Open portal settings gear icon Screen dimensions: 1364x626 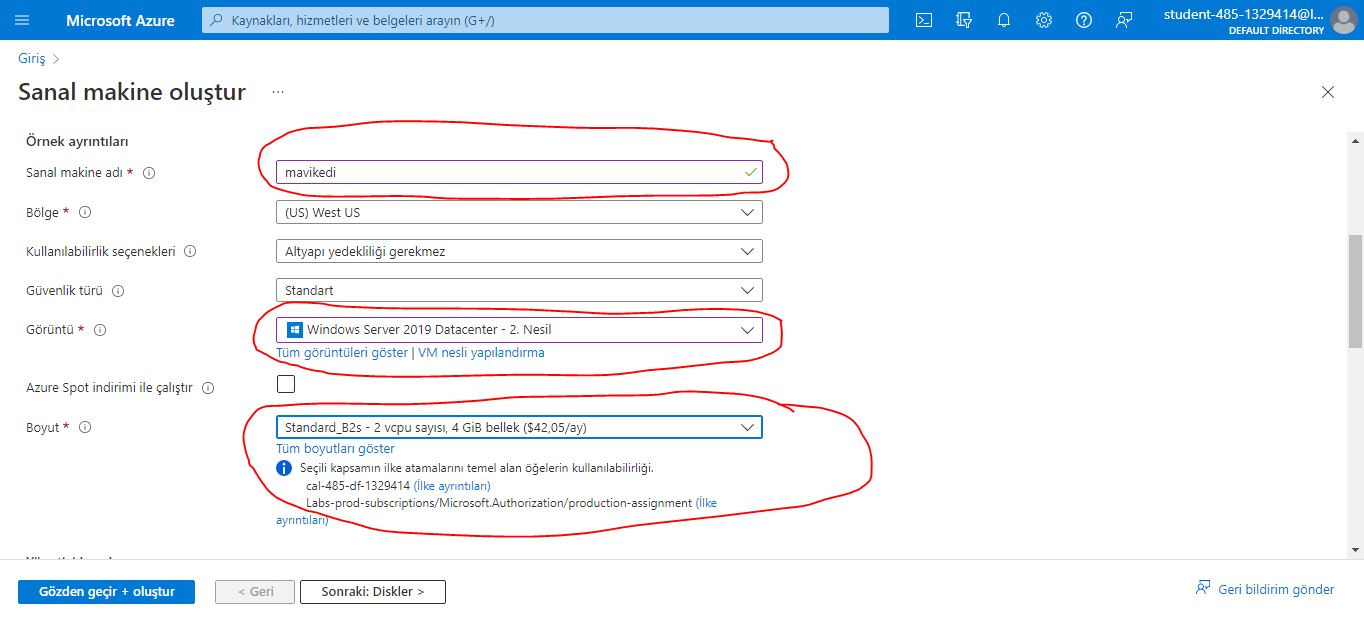(x=1044, y=20)
